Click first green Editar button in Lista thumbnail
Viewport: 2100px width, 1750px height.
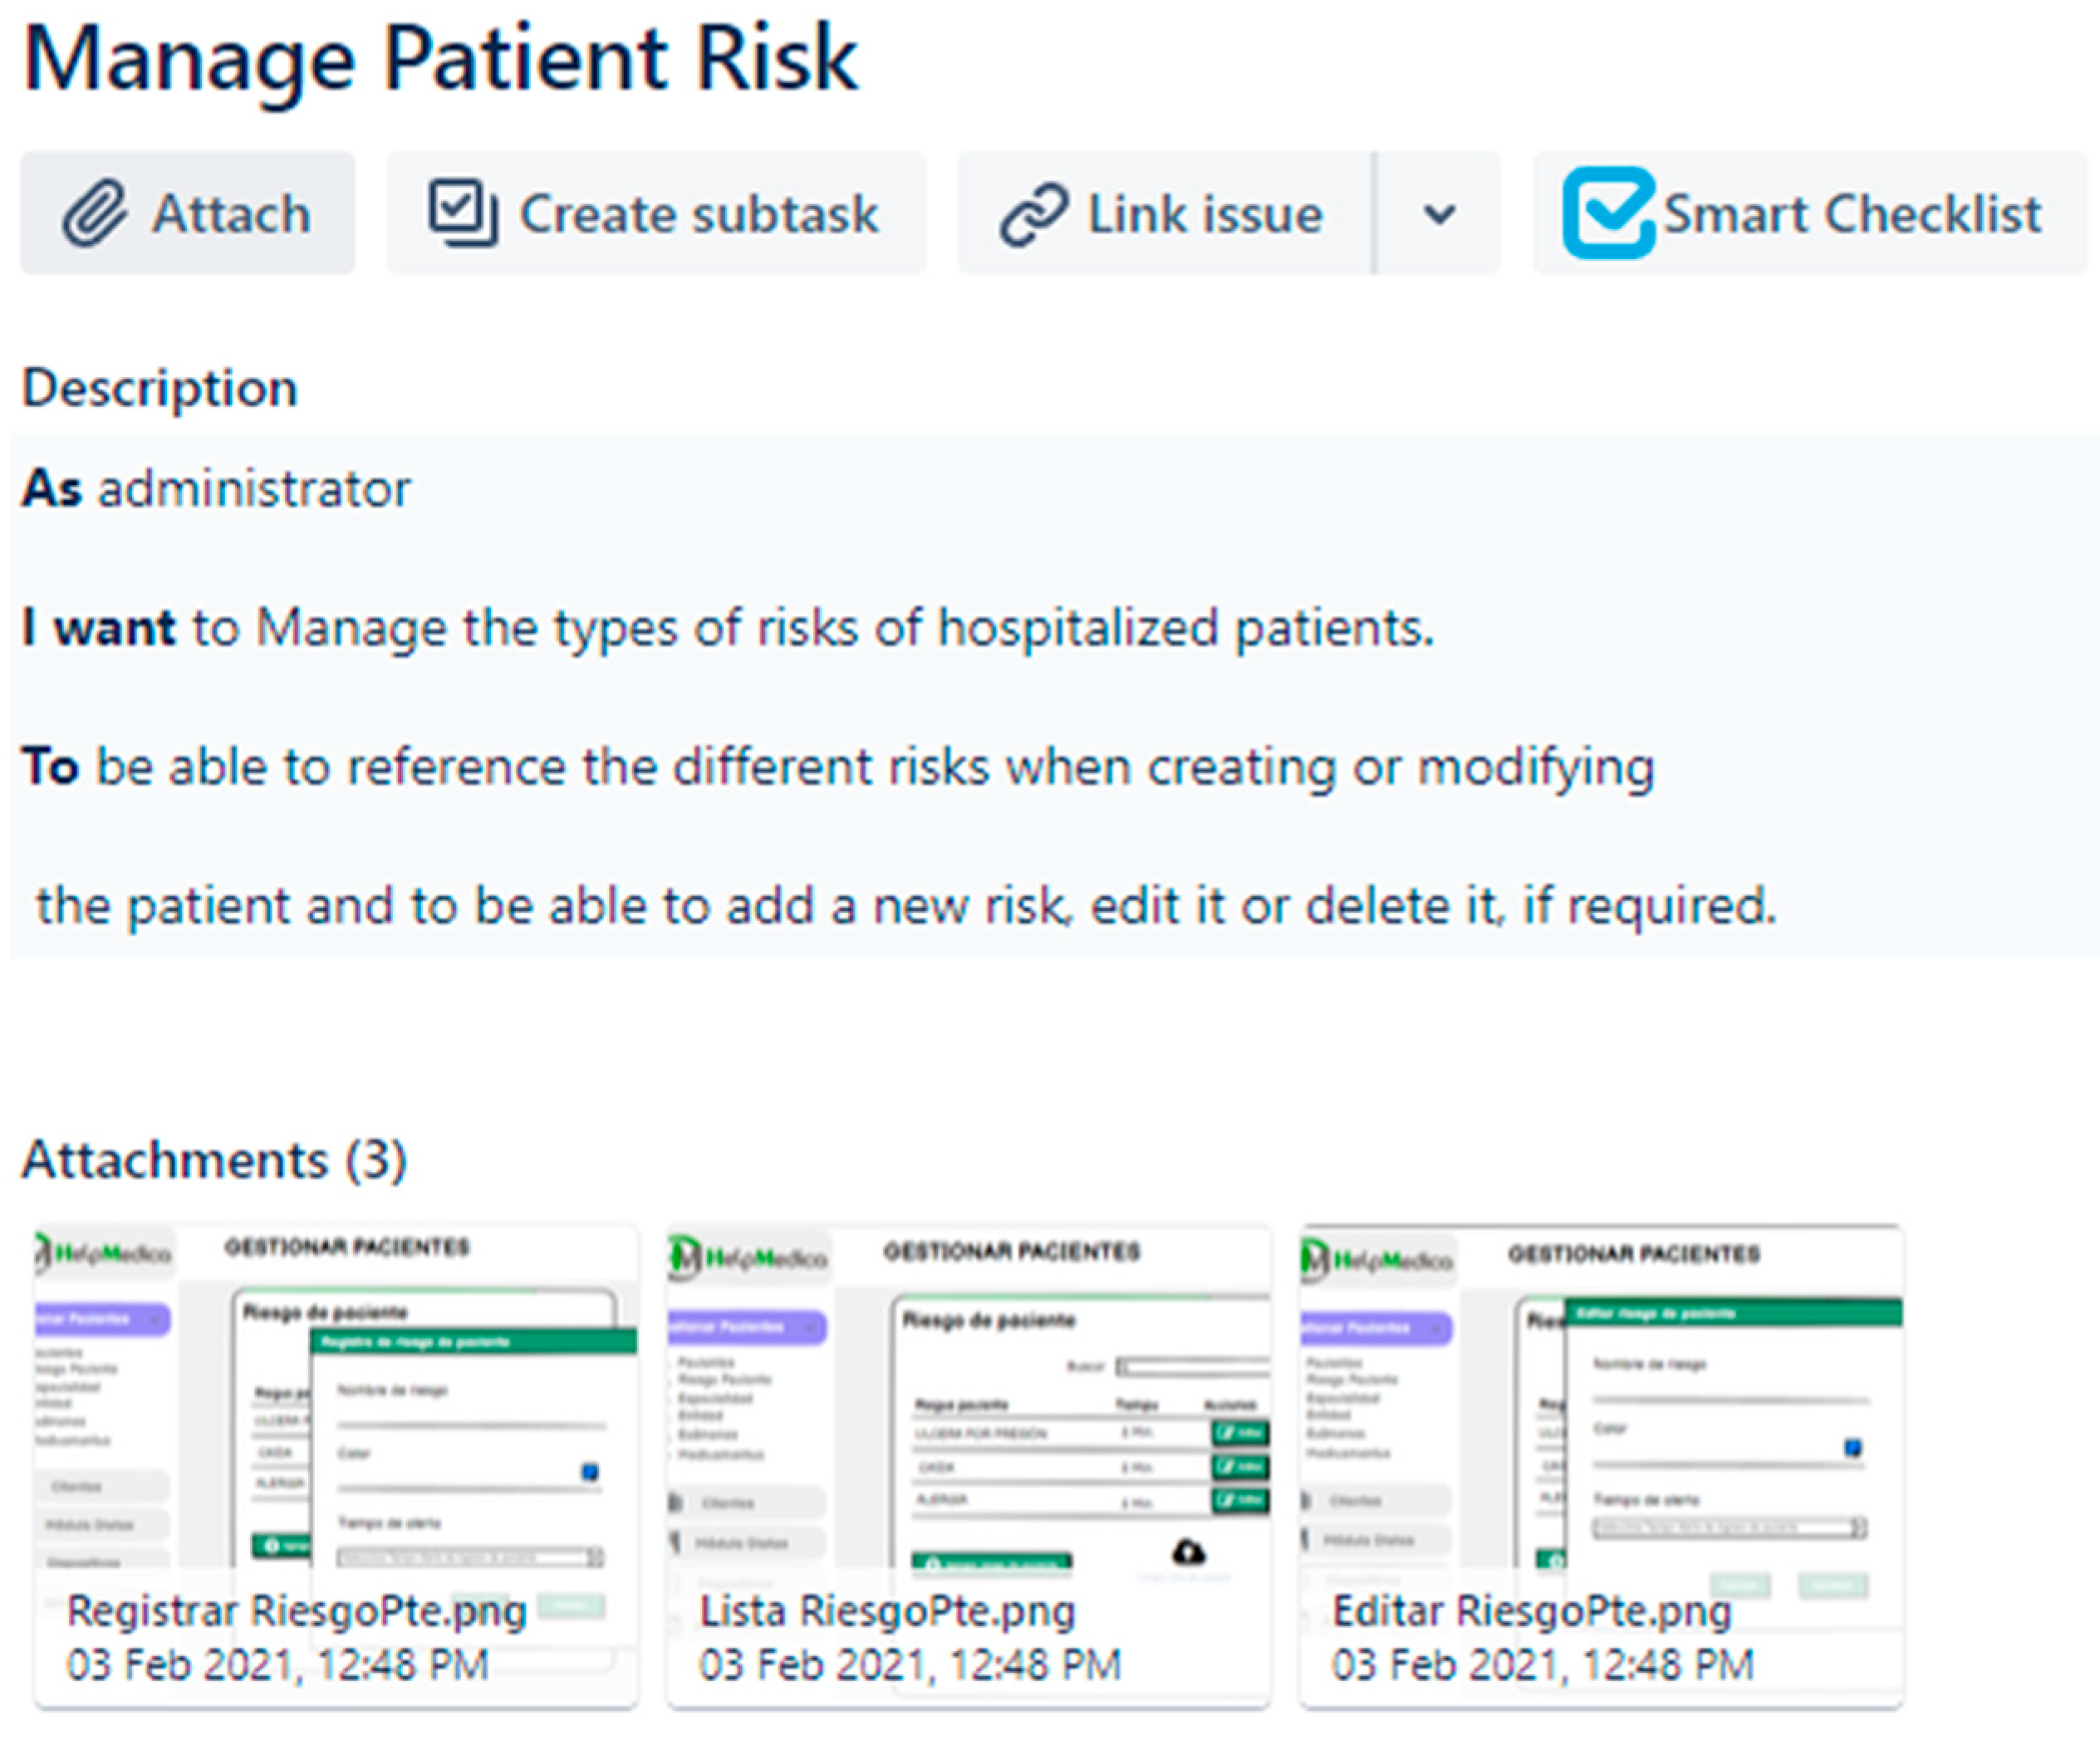(1240, 1433)
